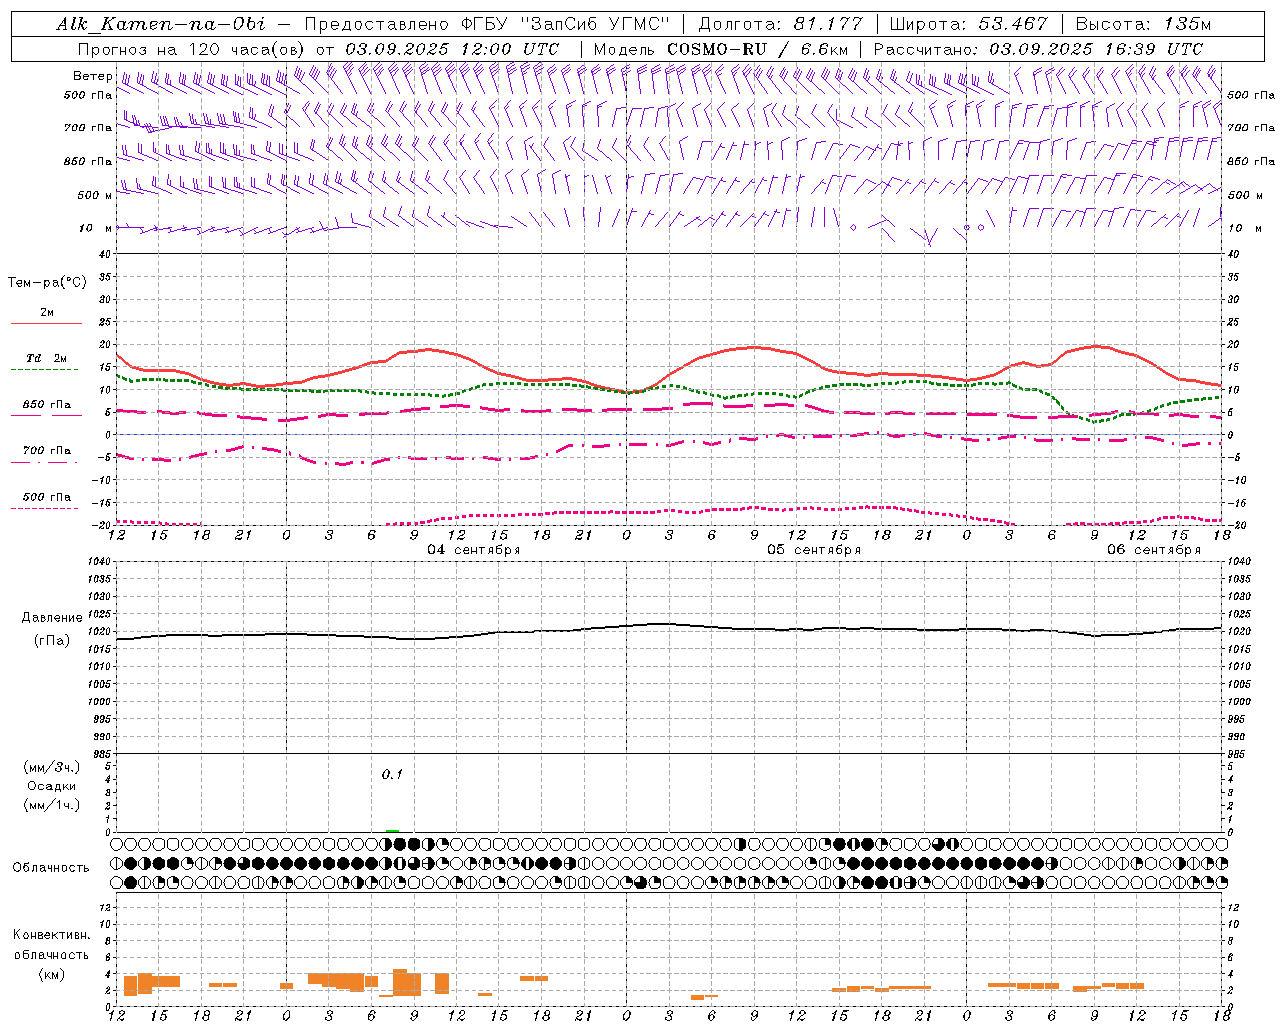Click the Ветер section label
This screenshot has width=1280, height=1024.
point(92,76)
